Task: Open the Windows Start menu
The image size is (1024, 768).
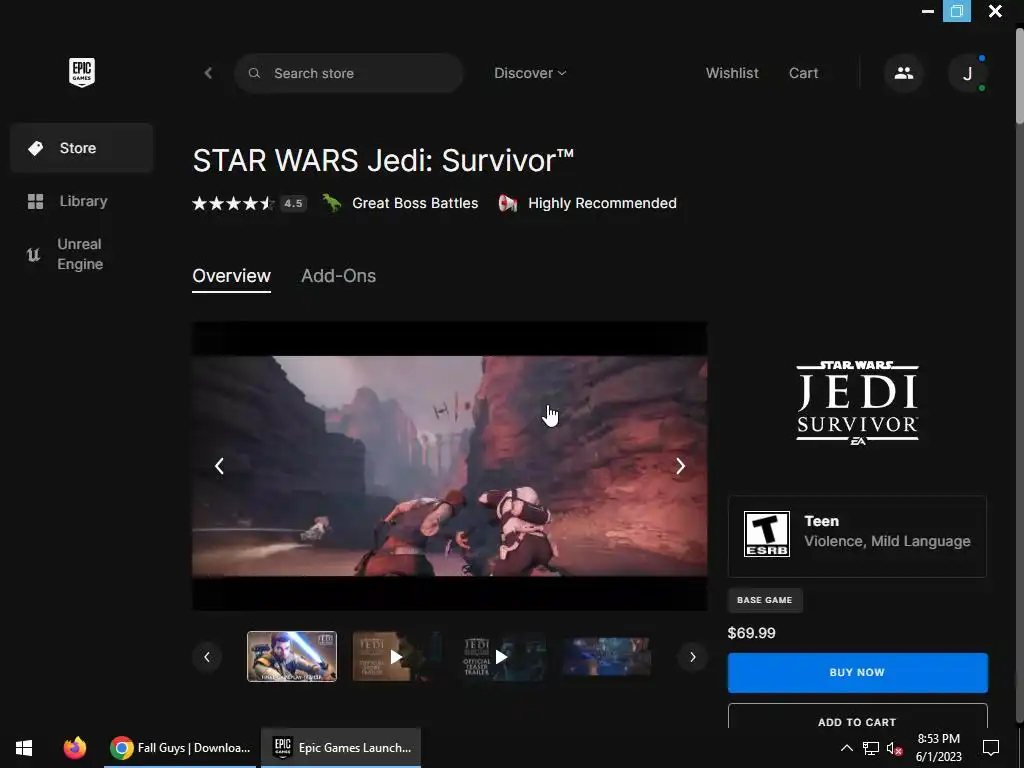Action: pos(24,748)
